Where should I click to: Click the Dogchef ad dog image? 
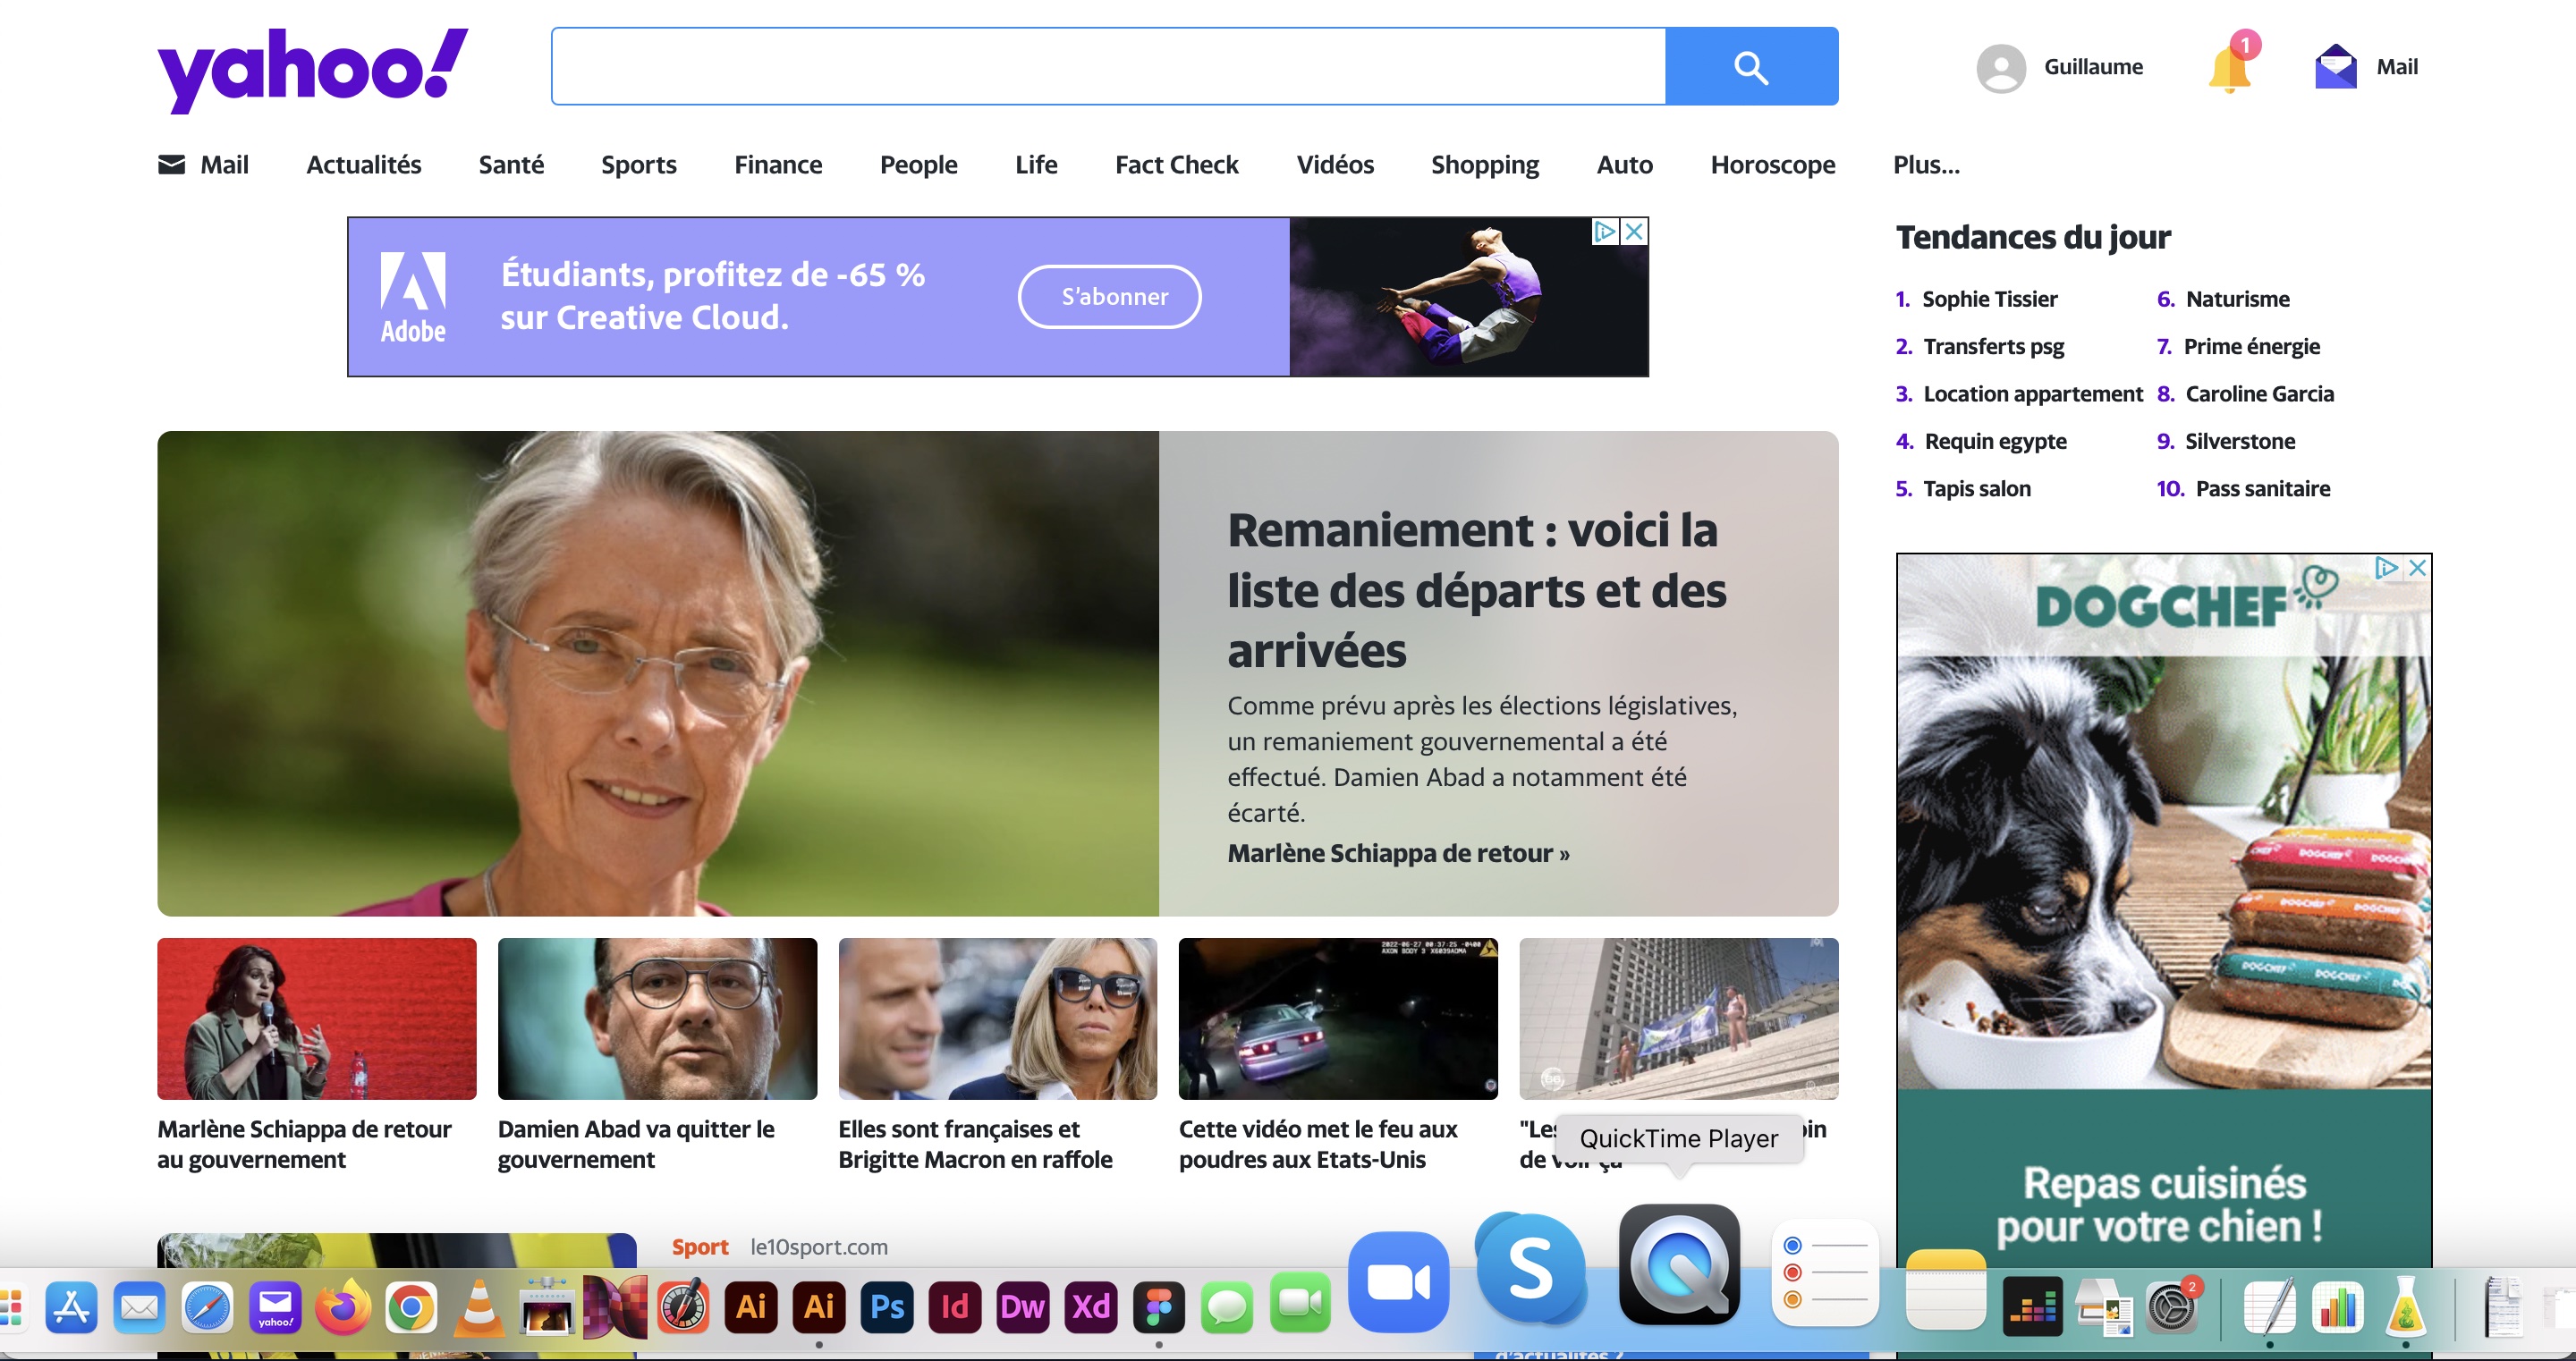click(x=2164, y=872)
